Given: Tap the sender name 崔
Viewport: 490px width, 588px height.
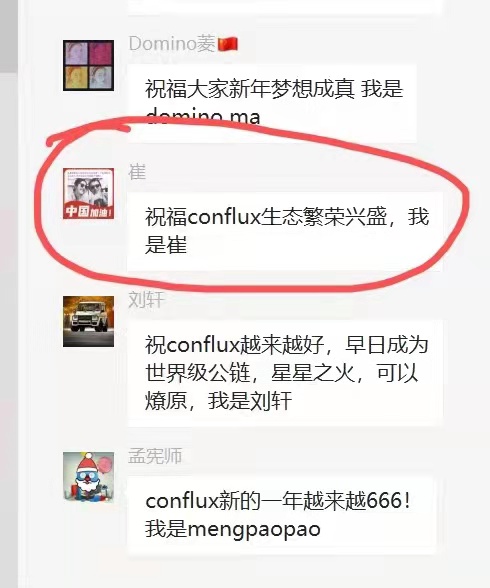Looking at the screenshot, I should 137,172.
